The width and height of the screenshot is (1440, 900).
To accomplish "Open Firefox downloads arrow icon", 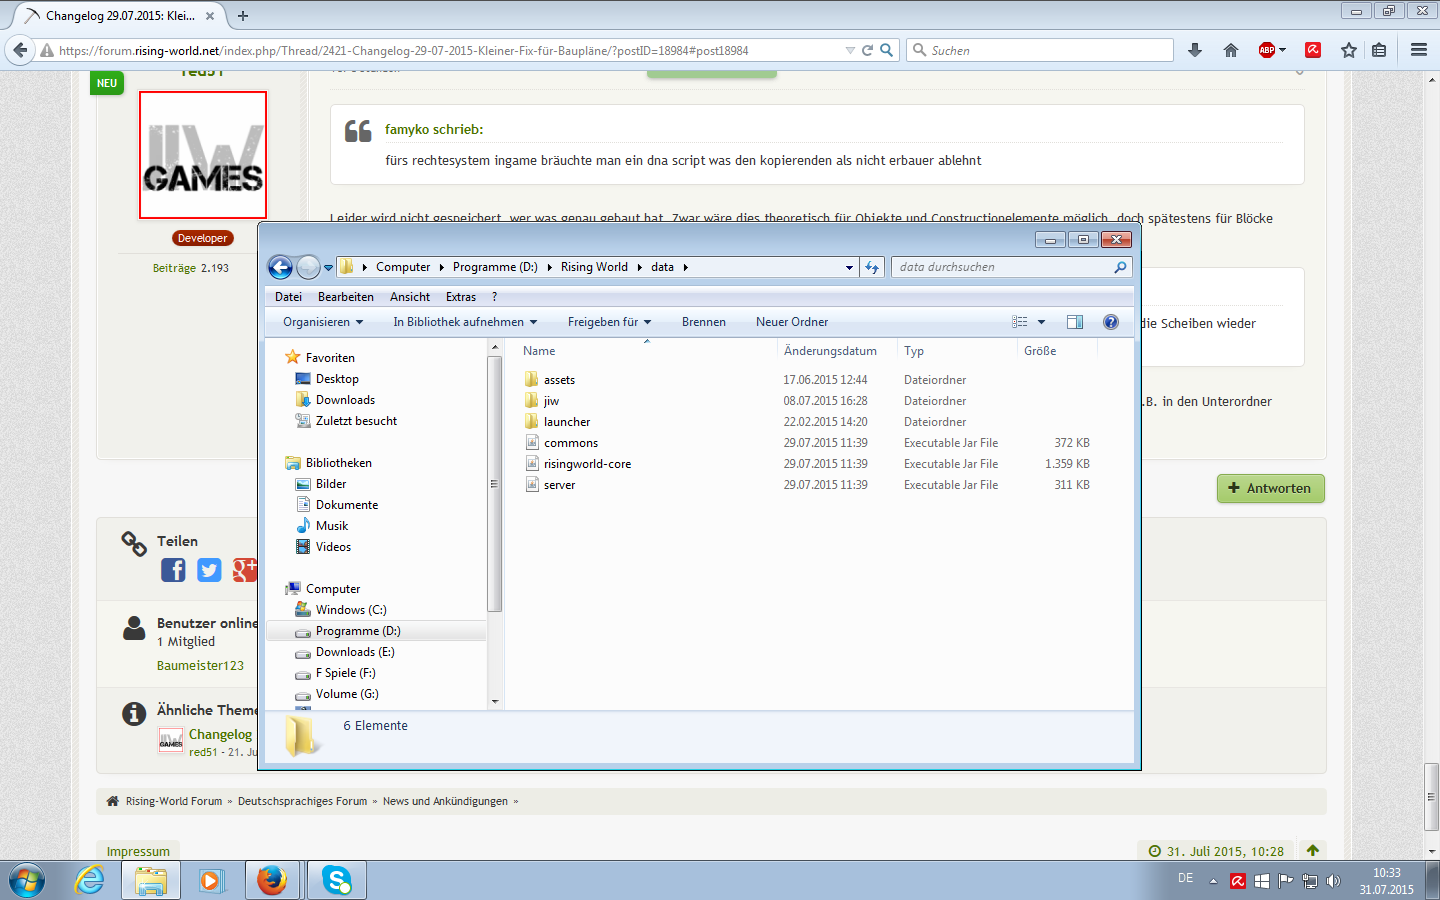I will (x=1195, y=50).
